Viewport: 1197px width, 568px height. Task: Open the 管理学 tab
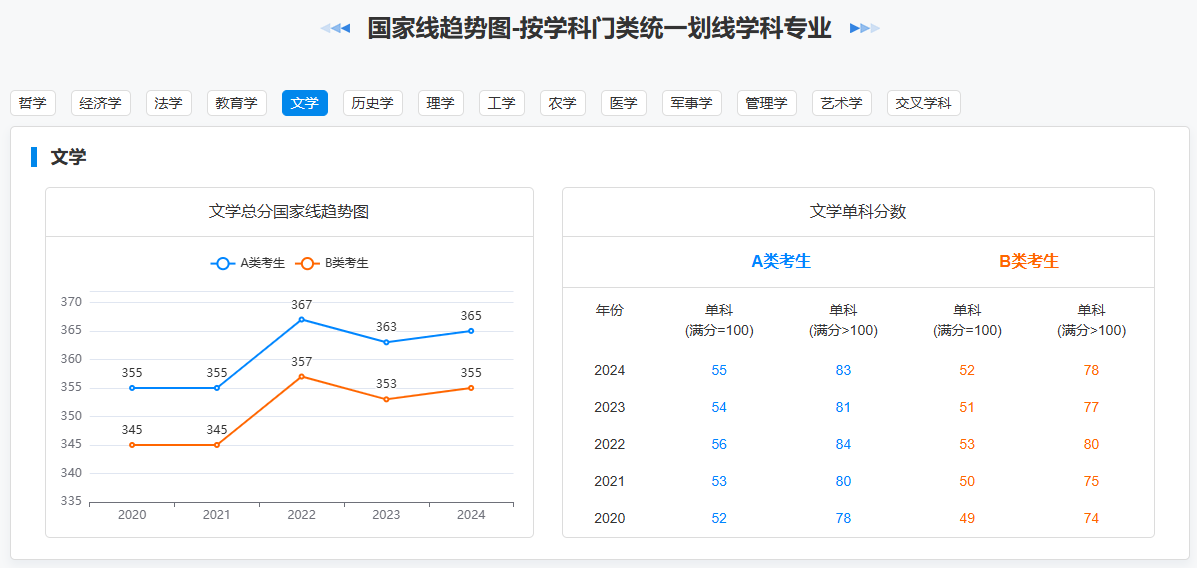[x=767, y=103]
